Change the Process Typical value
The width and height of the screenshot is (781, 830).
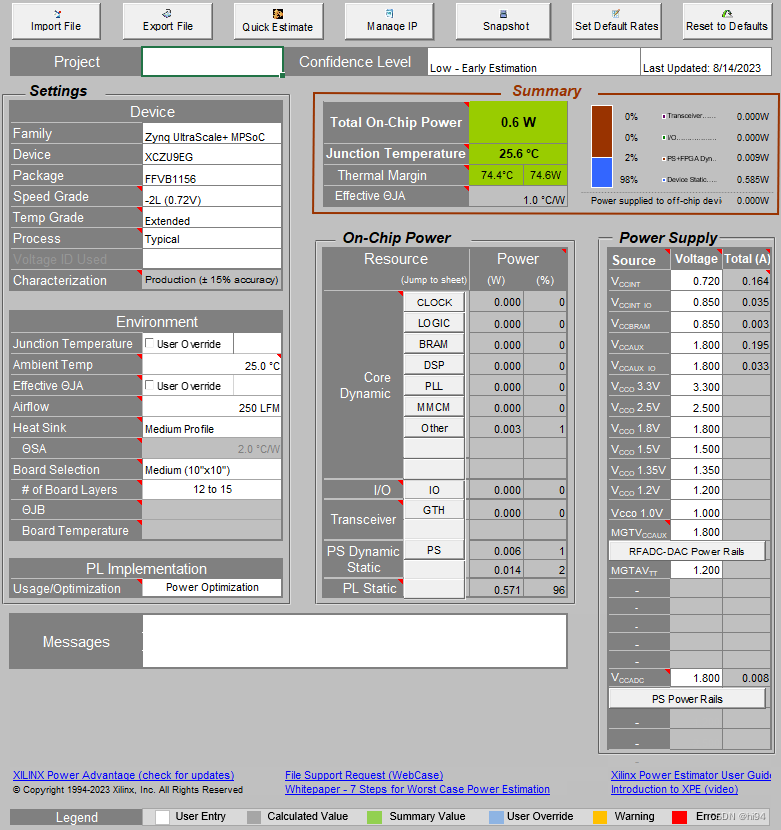coord(212,239)
